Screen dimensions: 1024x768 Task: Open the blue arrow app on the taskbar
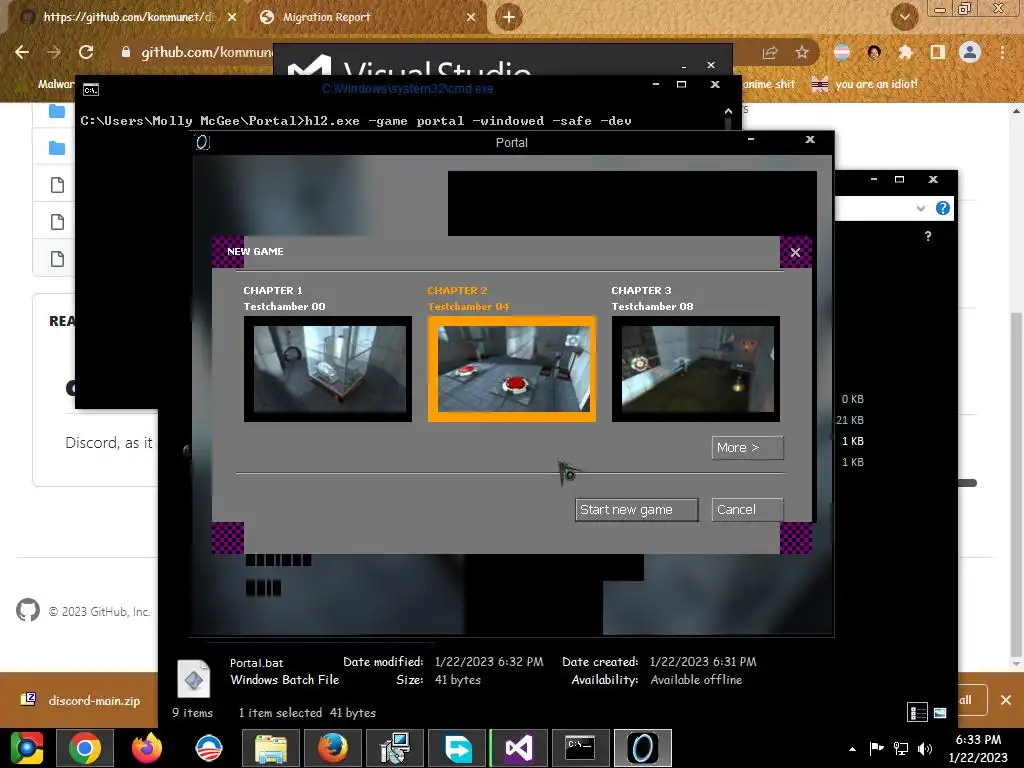[x=457, y=748]
